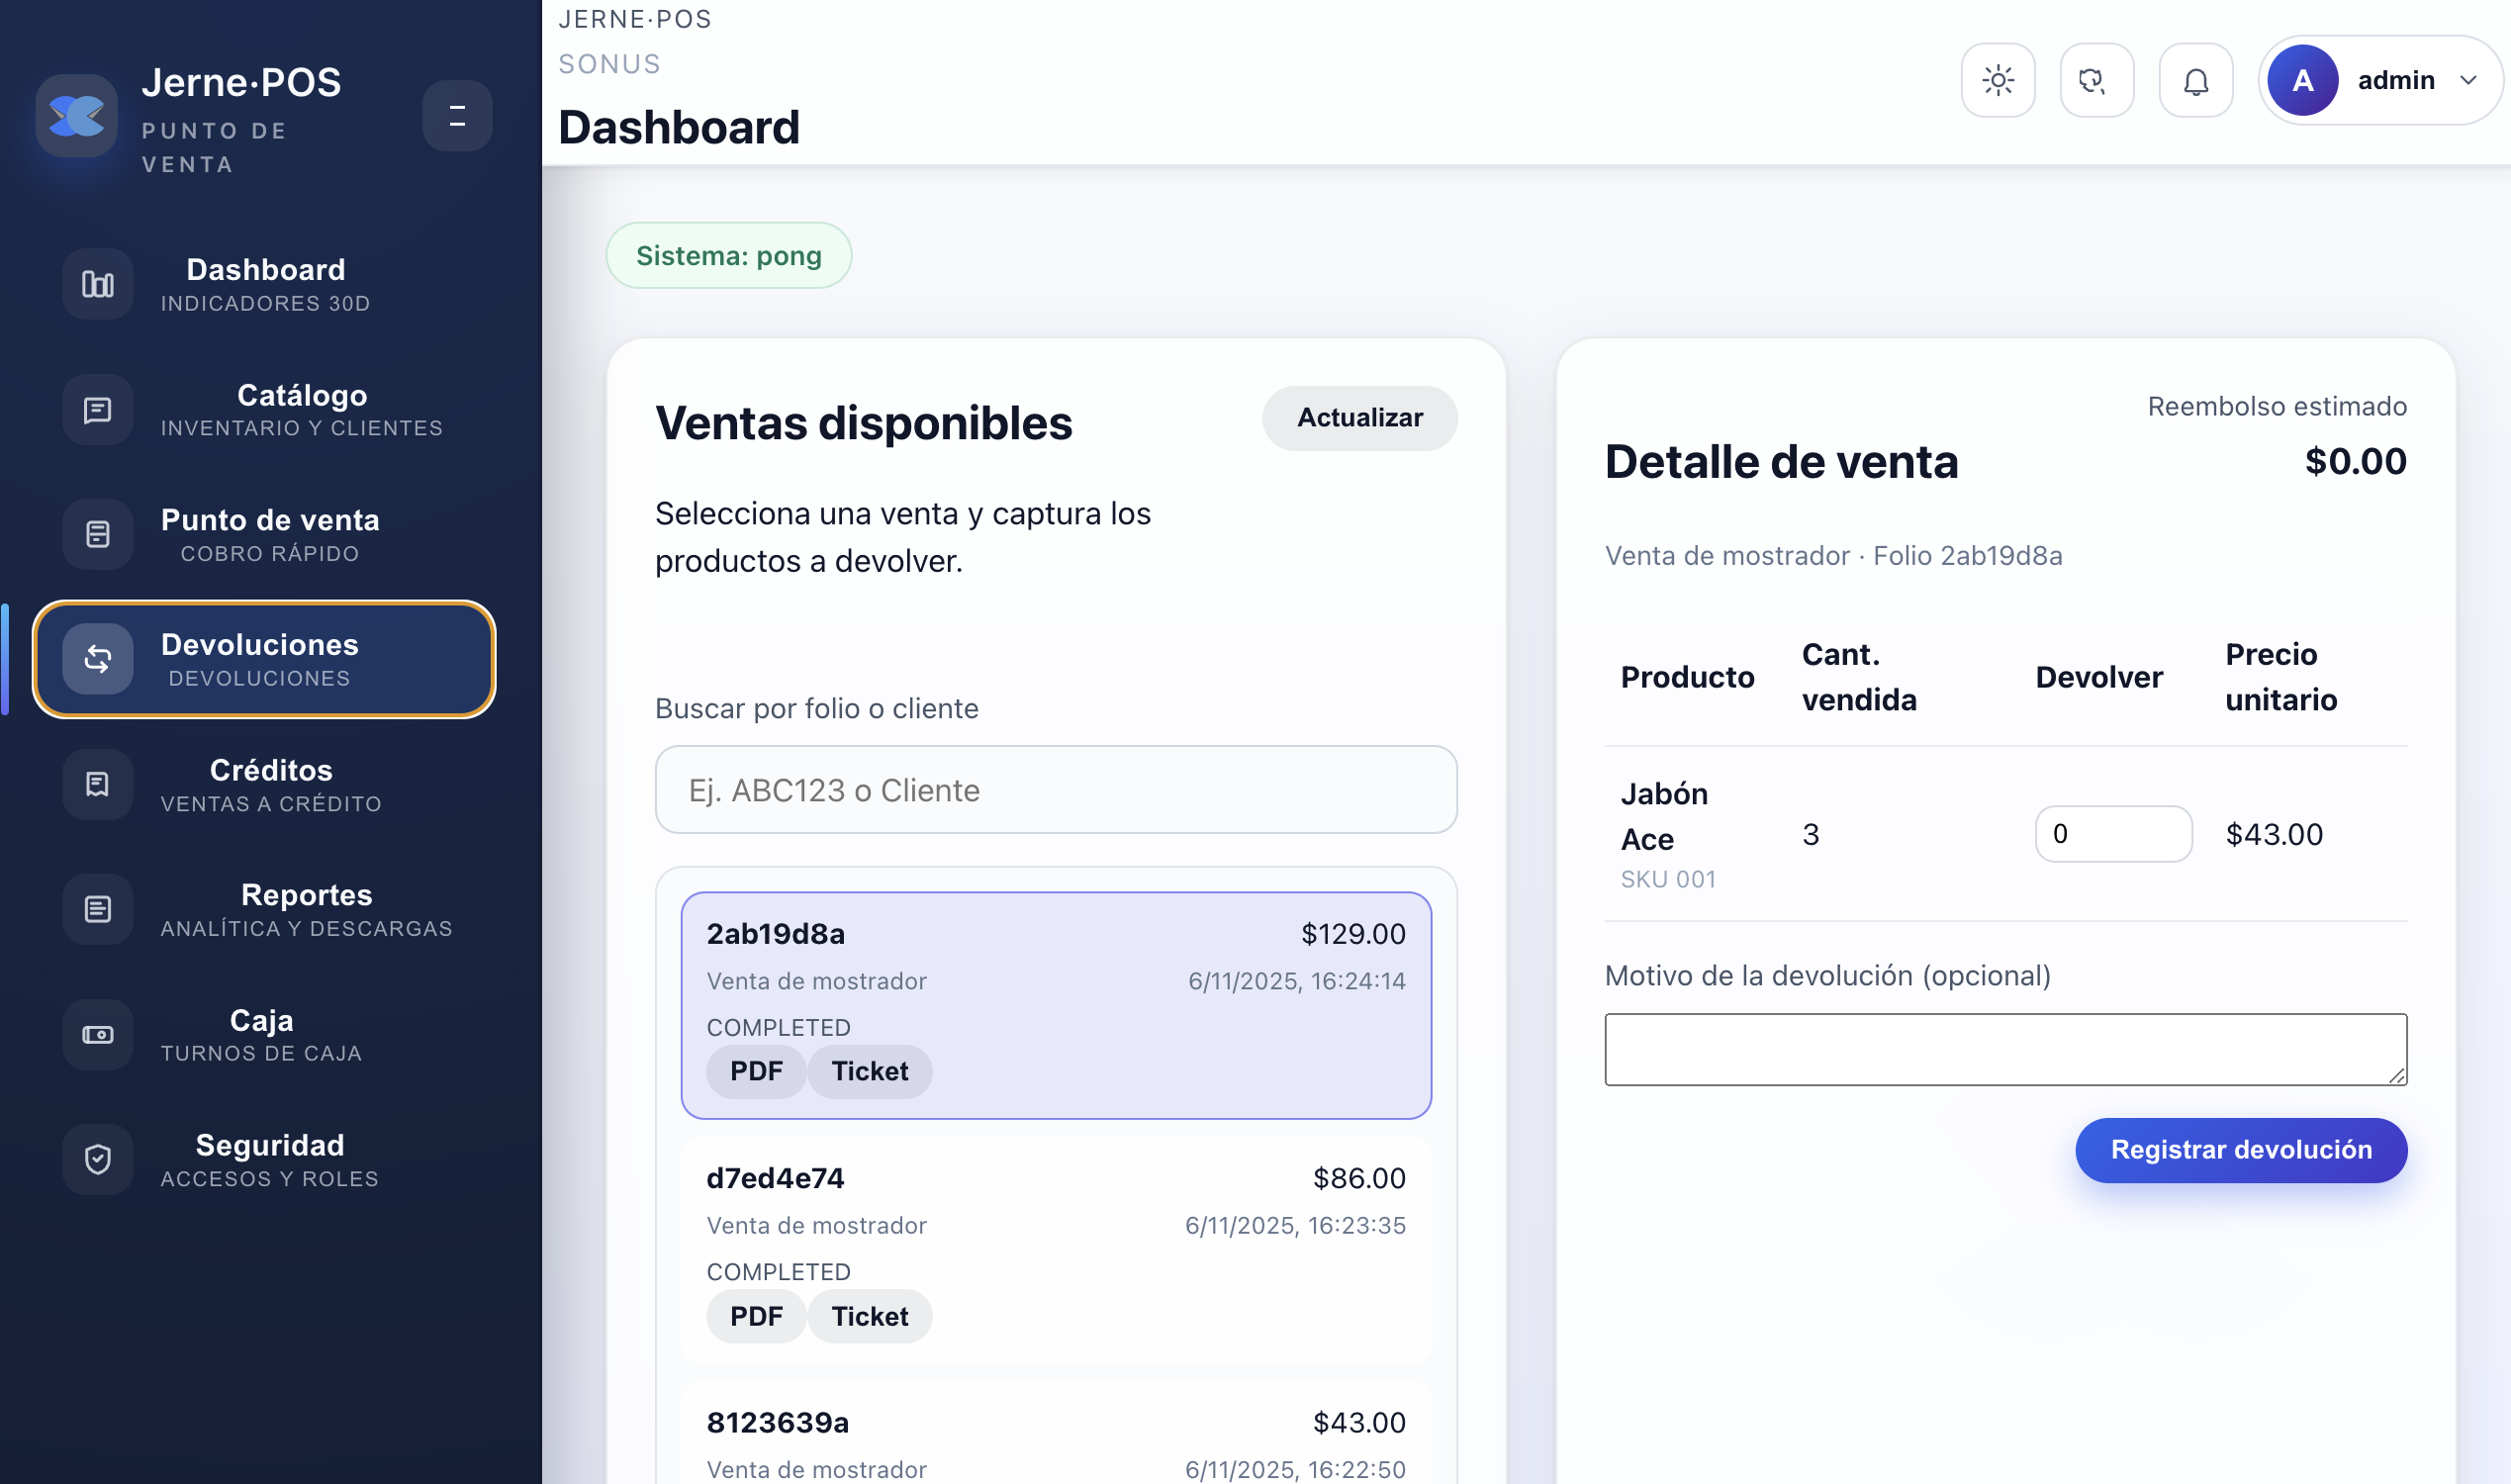Click the Sistema: pong status badge
The width and height of the screenshot is (2511, 1484).
coord(729,255)
